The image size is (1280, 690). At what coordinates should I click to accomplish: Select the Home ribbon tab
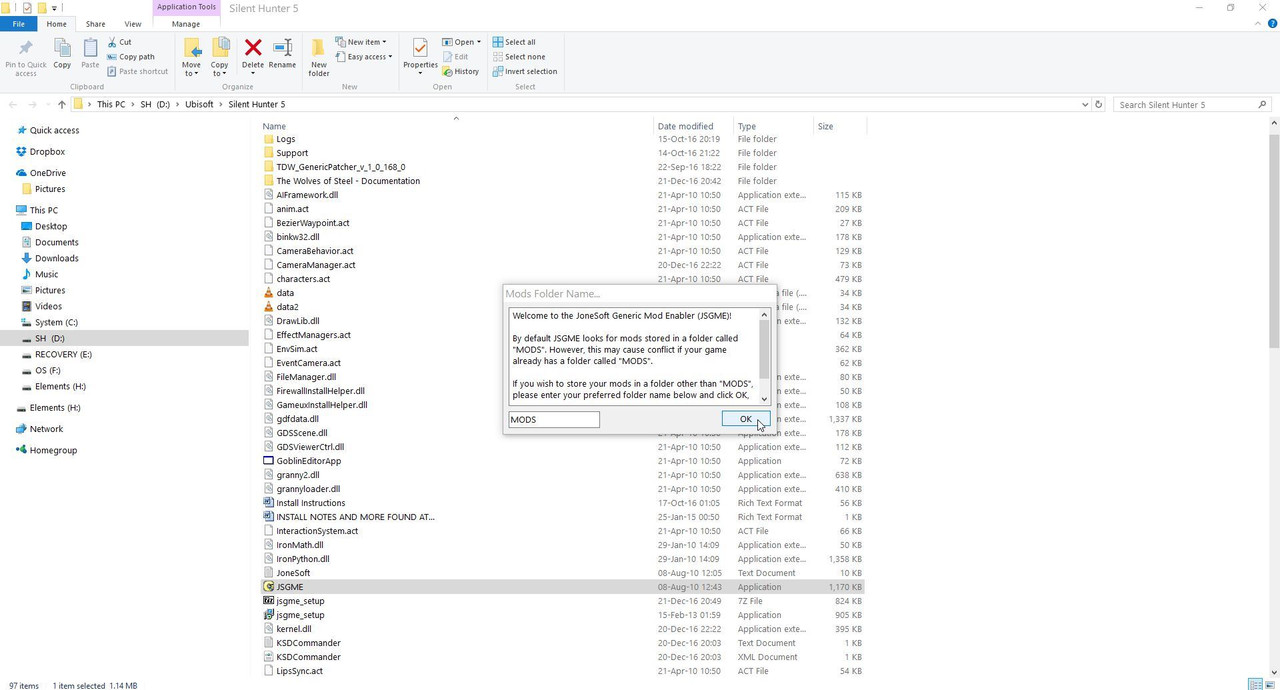pyautogui.click(x=56, y=24)
